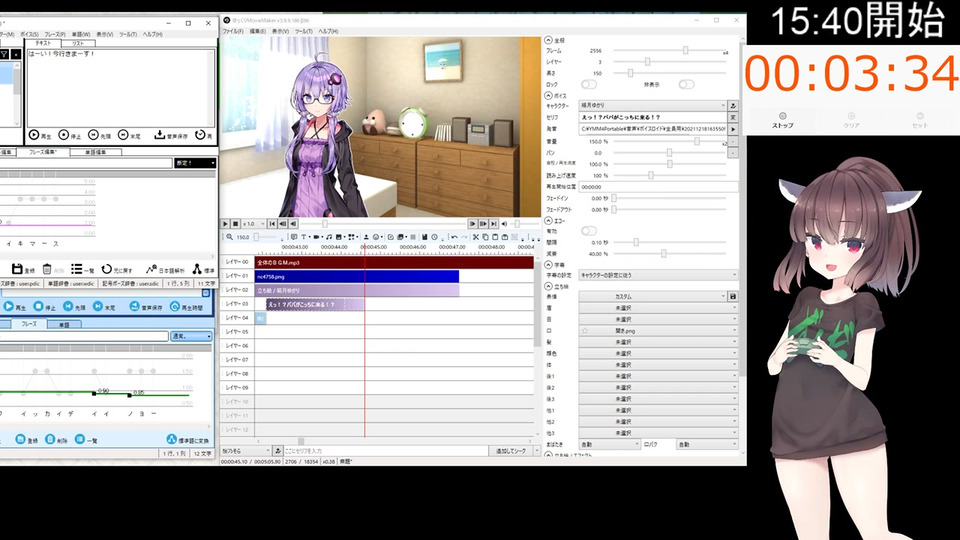
Task: Collapse the エコー echo section
Action: coord(548,220)
